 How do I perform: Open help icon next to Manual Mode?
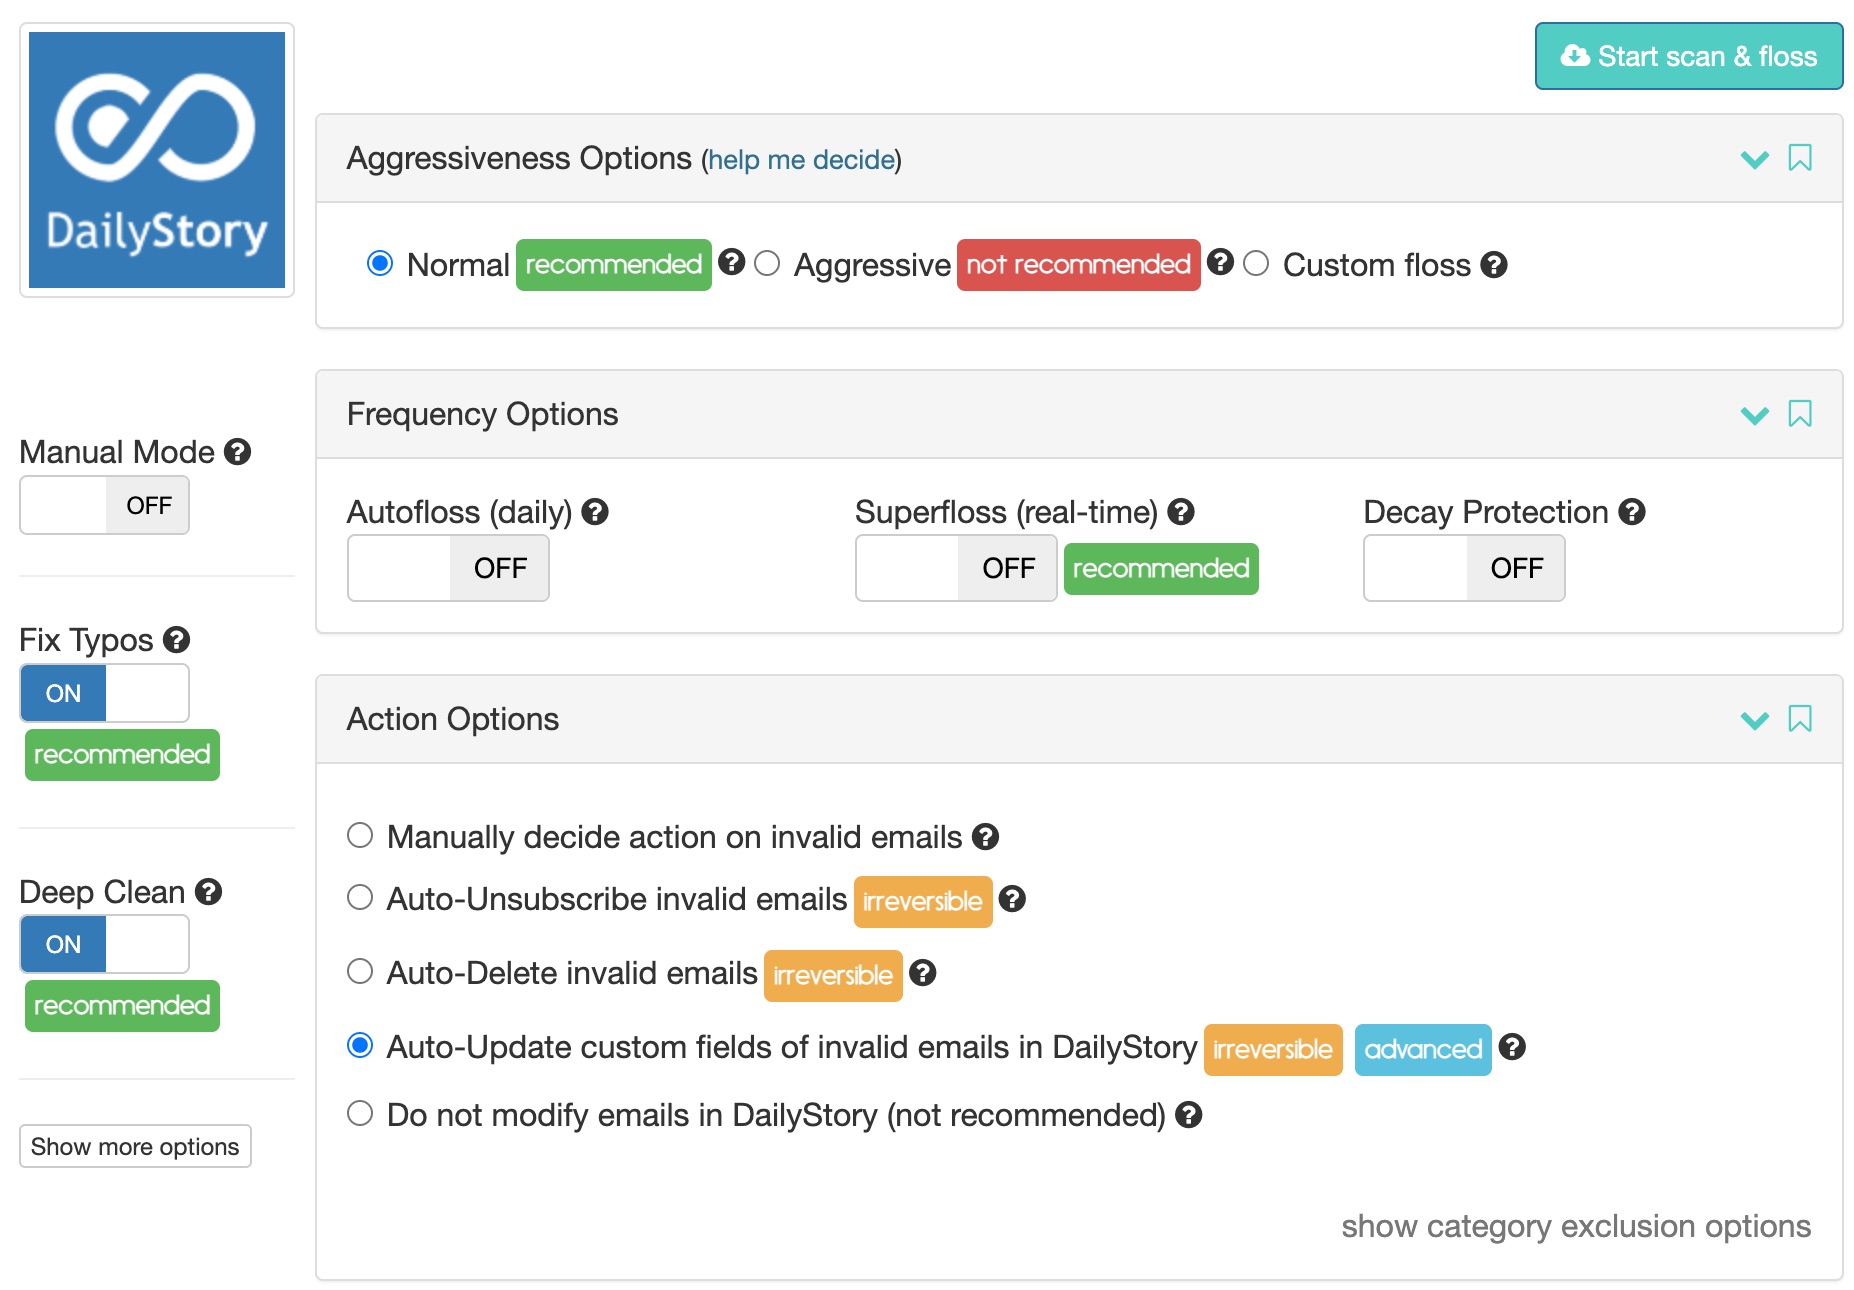click(x=237, y=452)
